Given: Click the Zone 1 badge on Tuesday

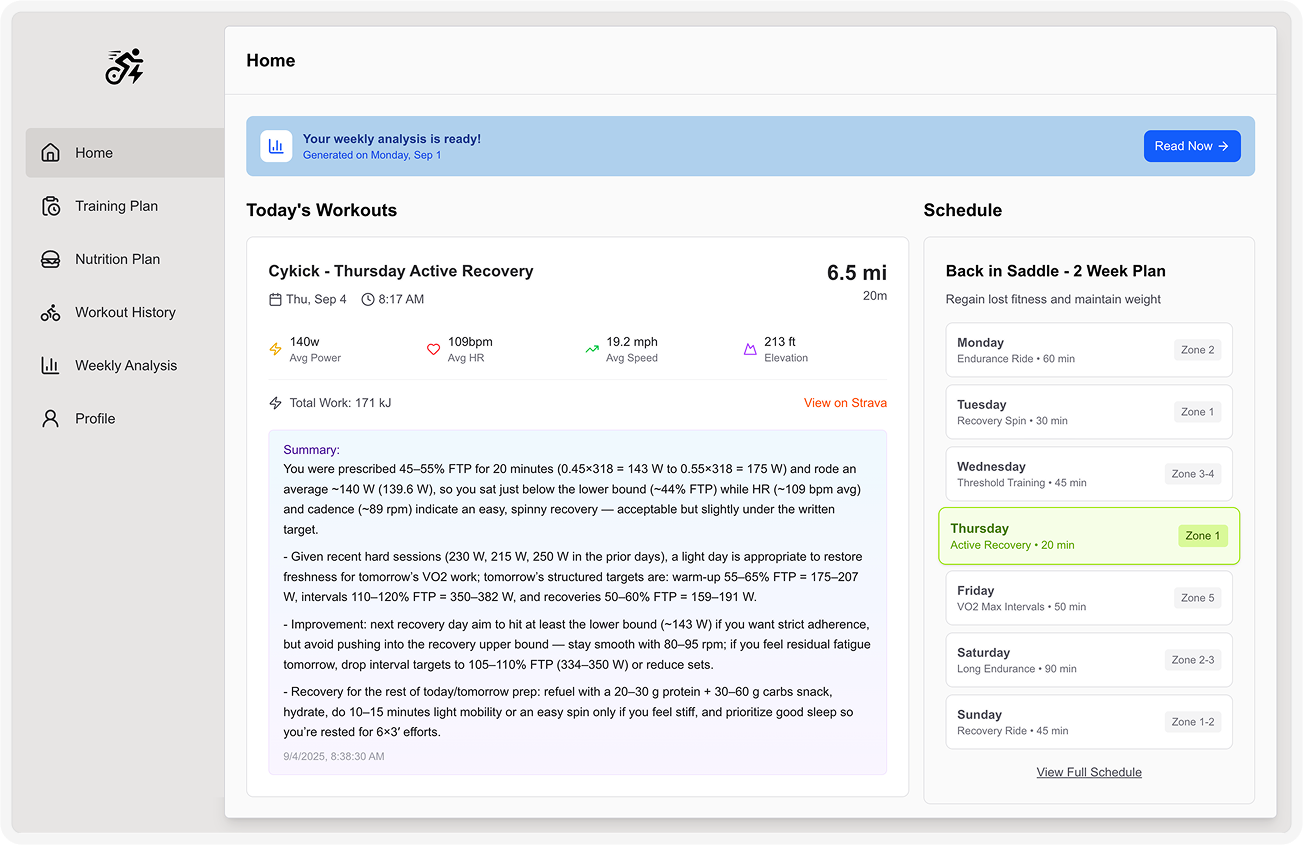Looking at the screenshot, I should tap(1197, 412).
